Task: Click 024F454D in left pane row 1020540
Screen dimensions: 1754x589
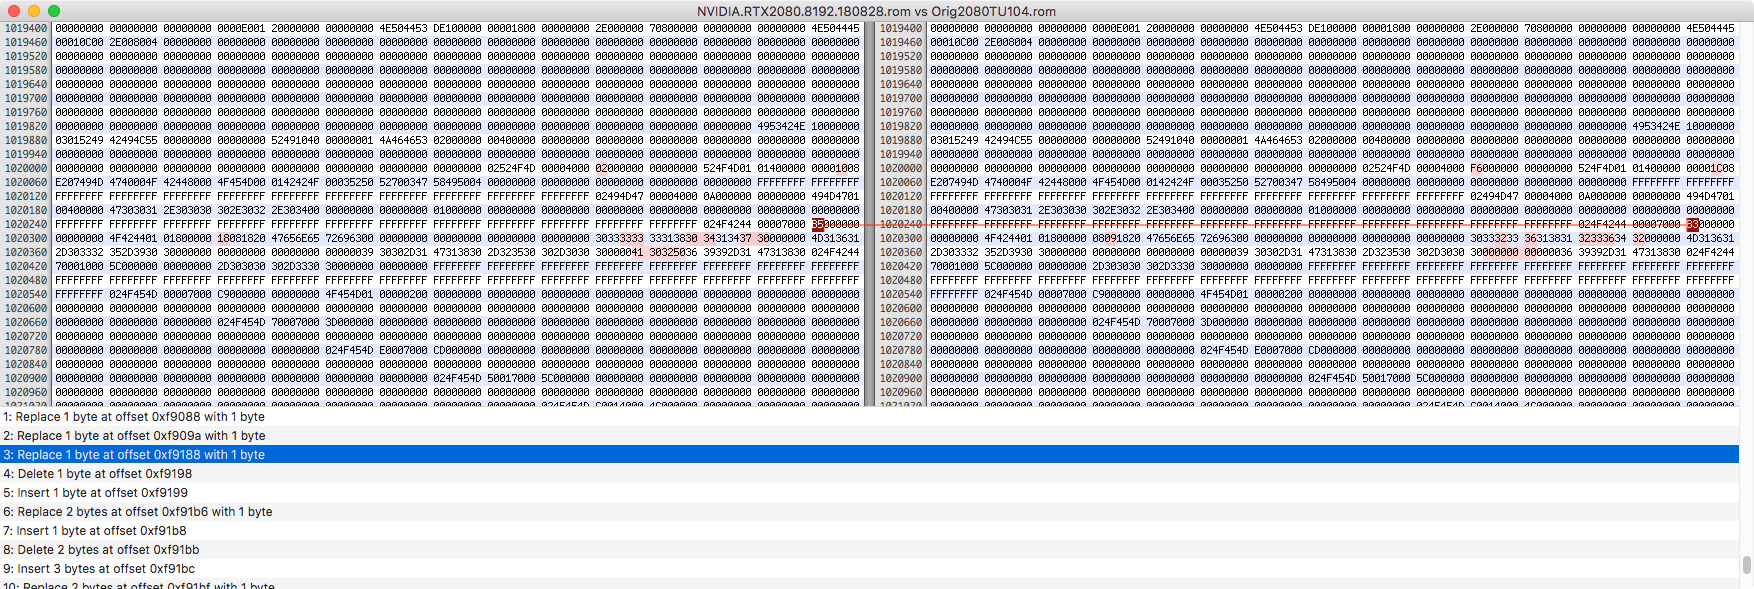Action: point(133,294)
